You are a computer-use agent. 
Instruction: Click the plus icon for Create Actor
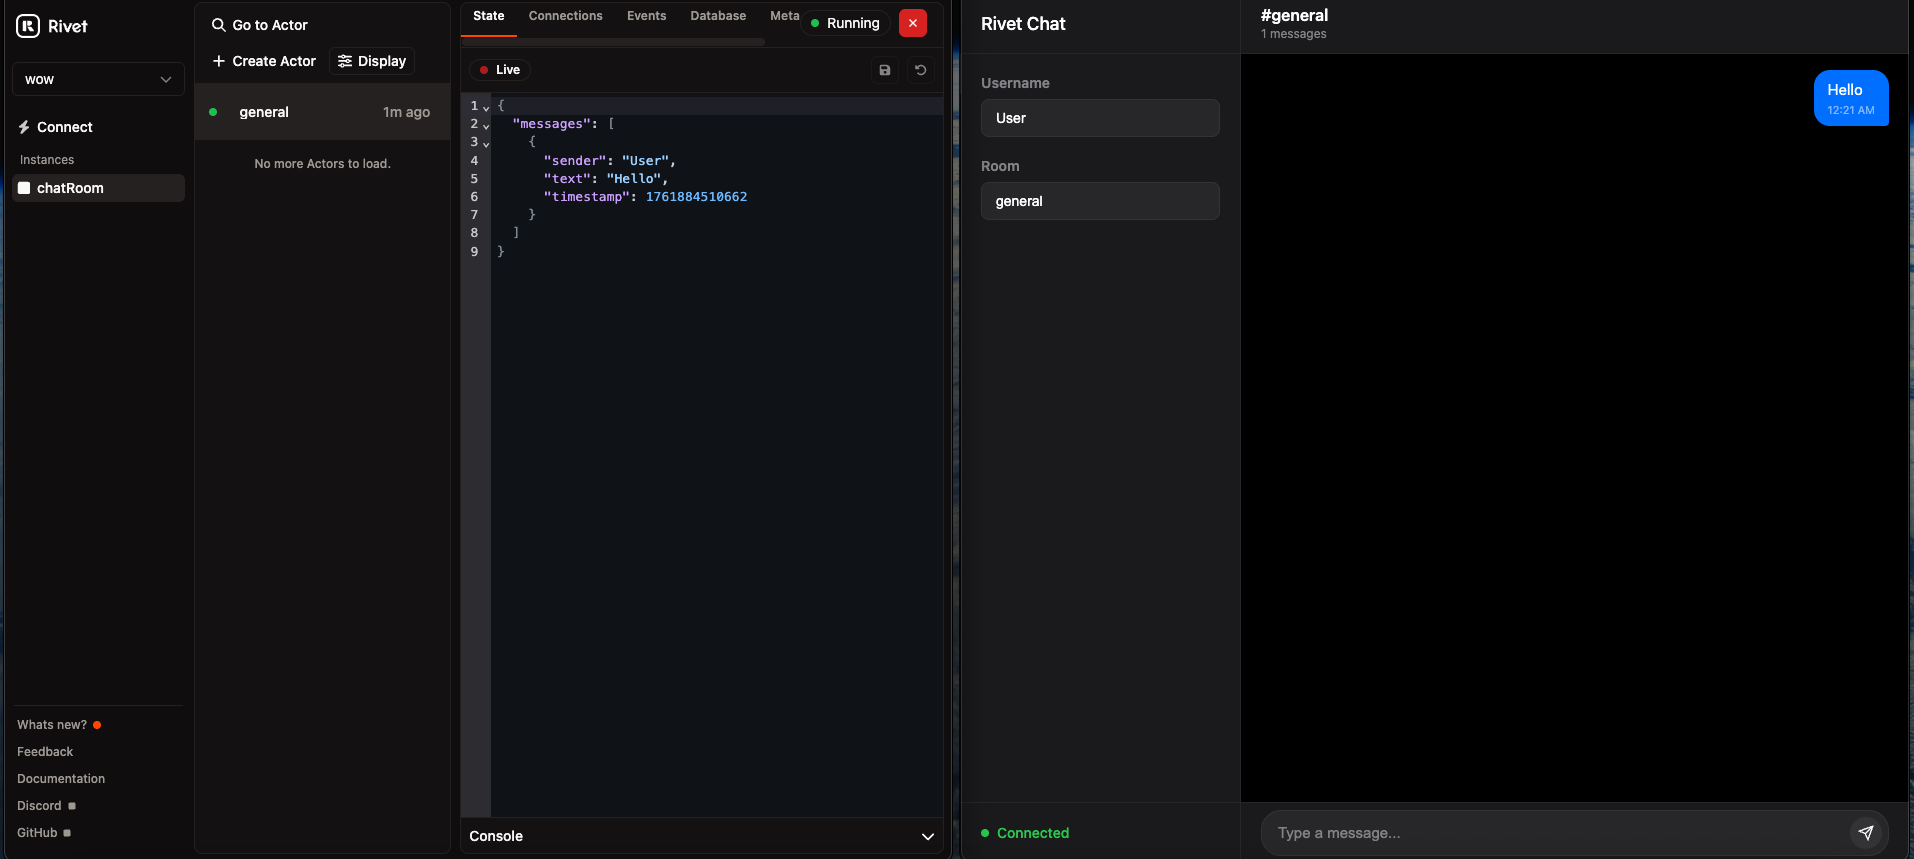(219, 61)
